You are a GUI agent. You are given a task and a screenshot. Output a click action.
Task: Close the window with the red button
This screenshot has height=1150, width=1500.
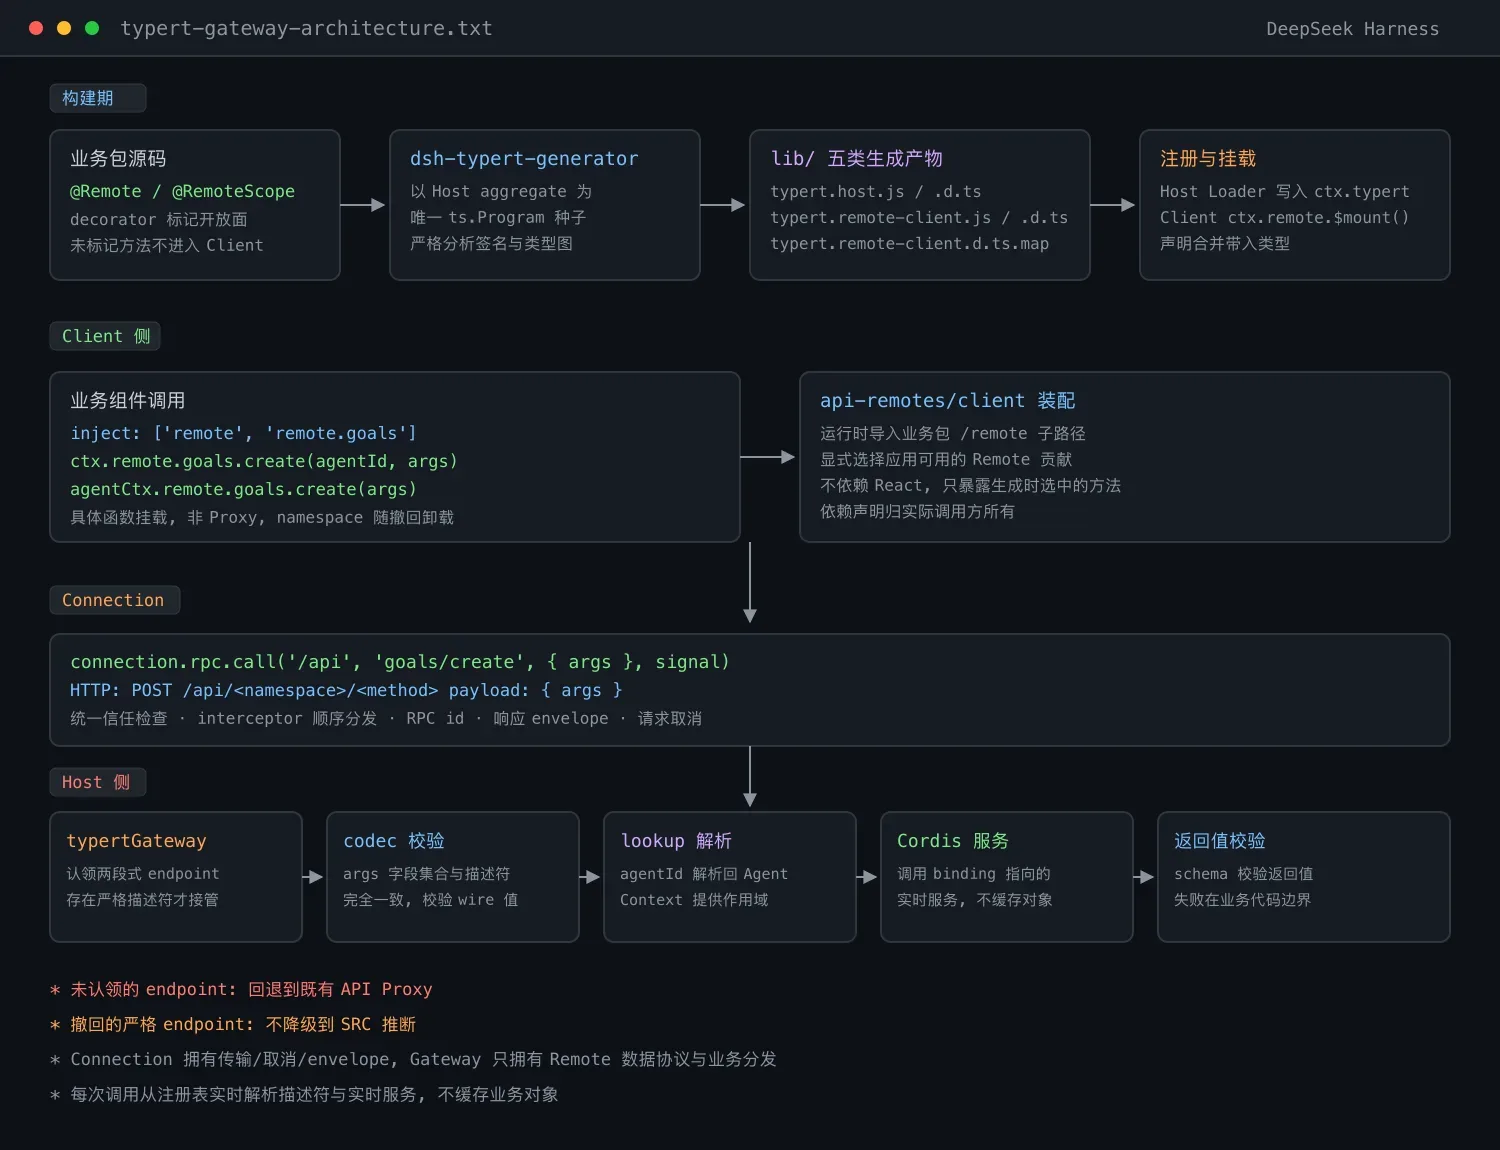pyautogui.click(x=36, y=28)
